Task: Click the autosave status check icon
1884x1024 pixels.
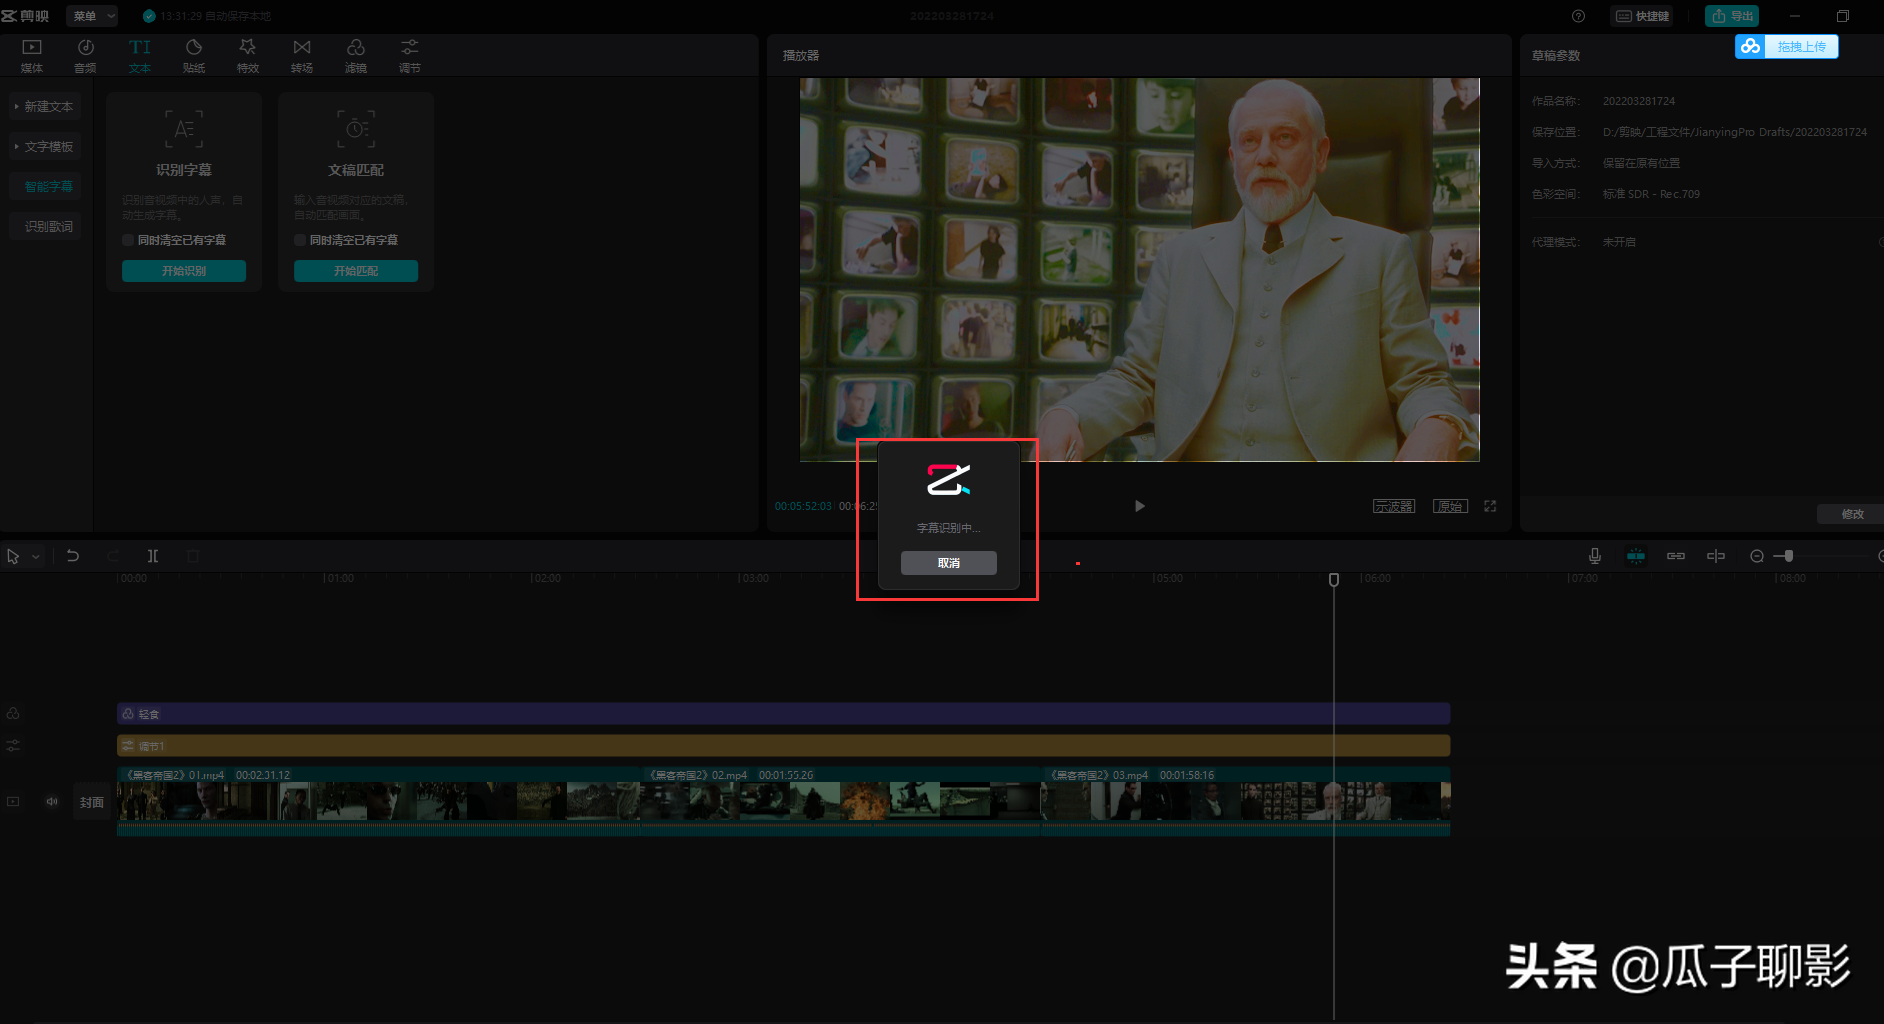Action: pyautogui.click(x=149, y=16)
